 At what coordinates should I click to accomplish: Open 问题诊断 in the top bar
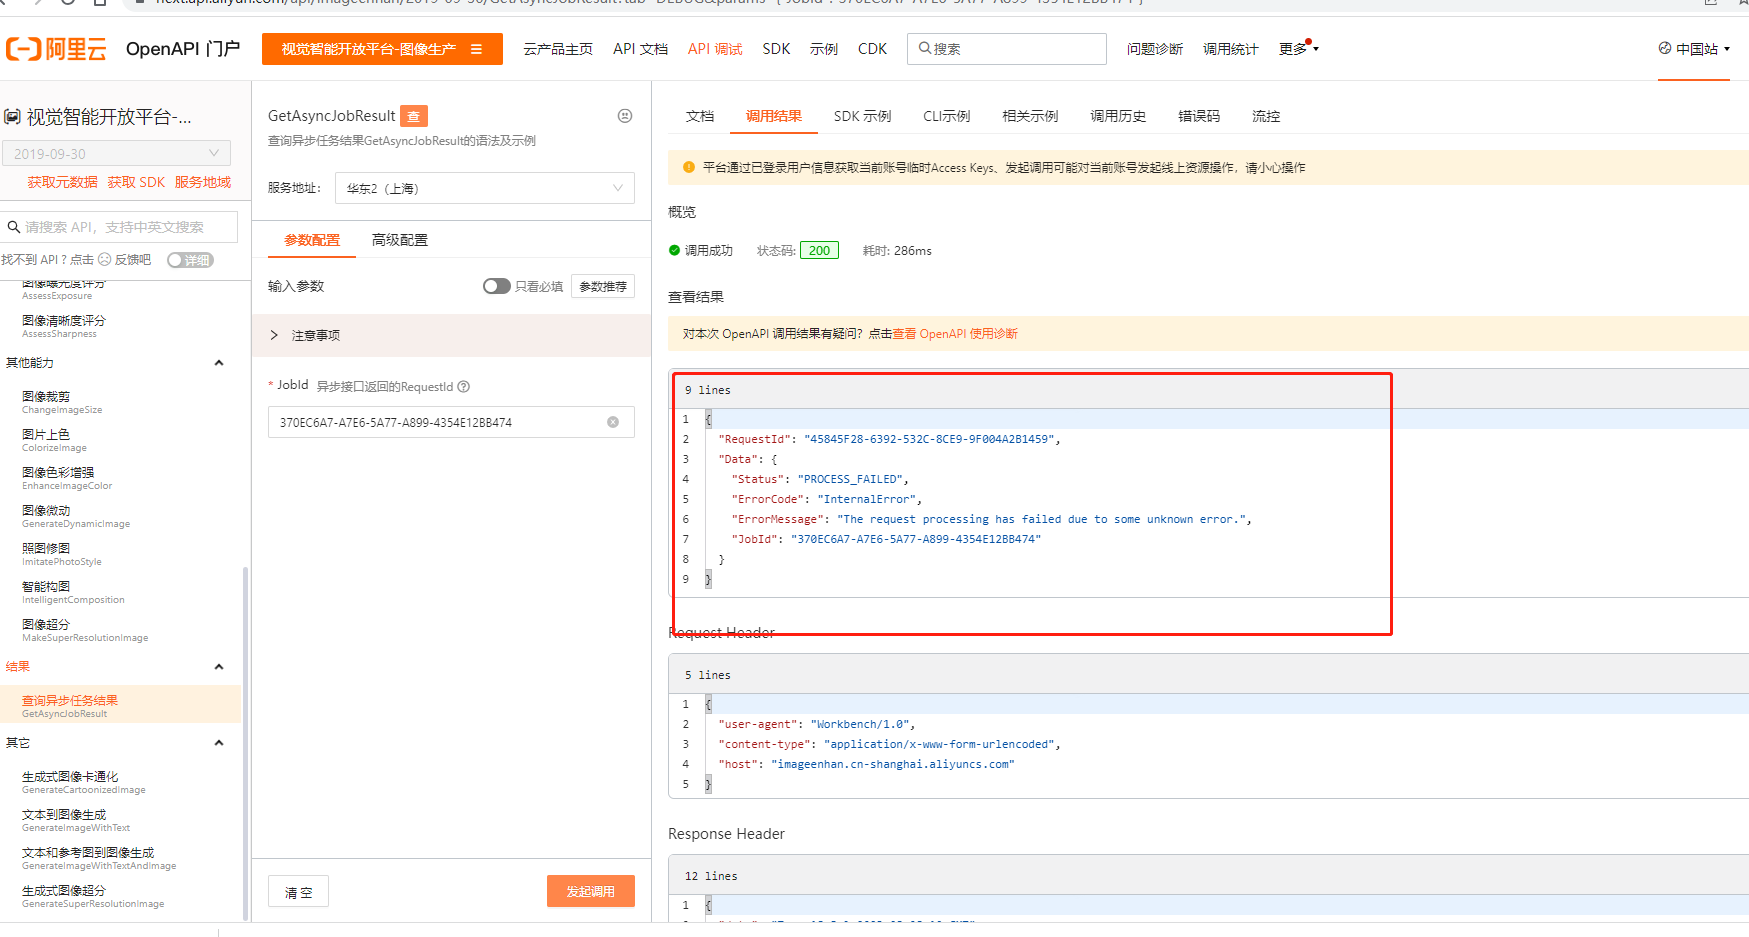(x=1155, y=49)
